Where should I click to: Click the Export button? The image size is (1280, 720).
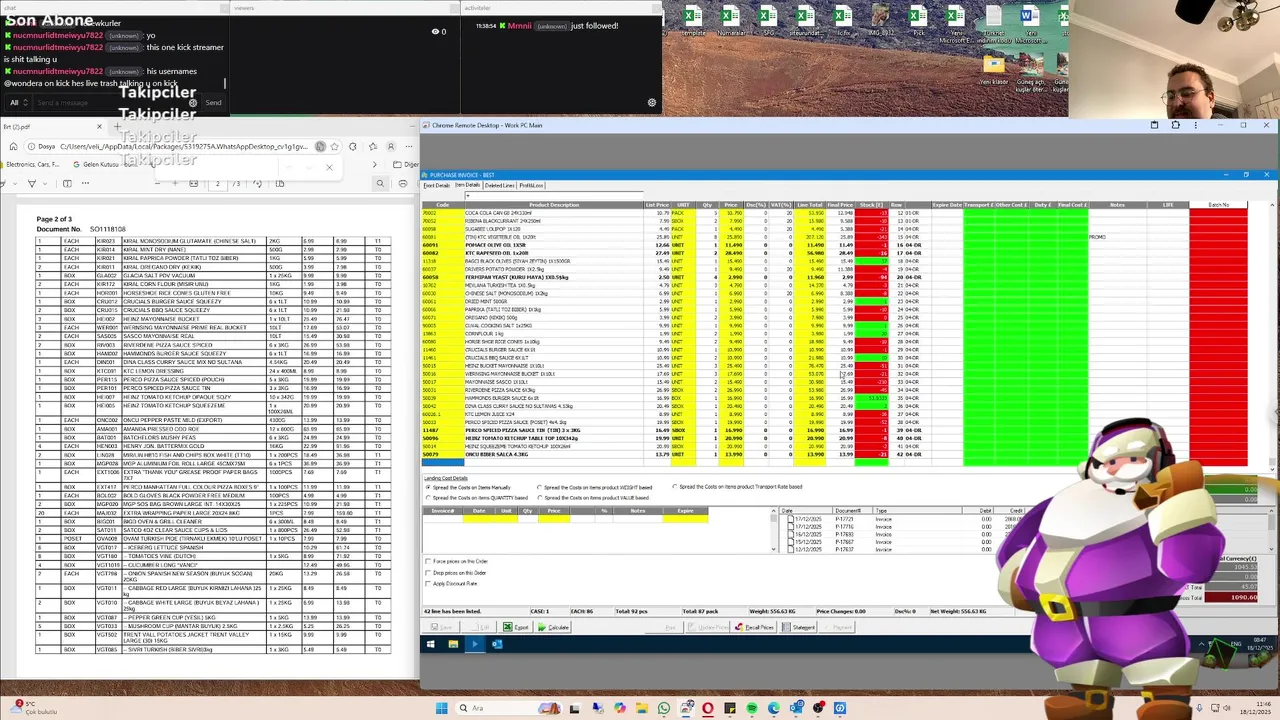[x=515, y=627]
